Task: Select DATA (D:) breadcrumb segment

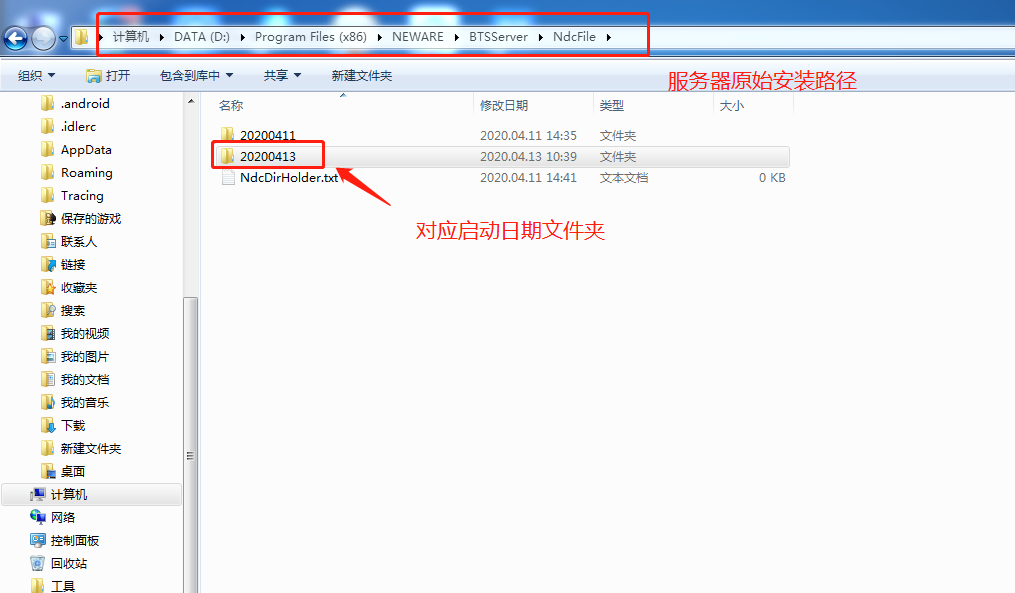Action: tap(202, 37)
